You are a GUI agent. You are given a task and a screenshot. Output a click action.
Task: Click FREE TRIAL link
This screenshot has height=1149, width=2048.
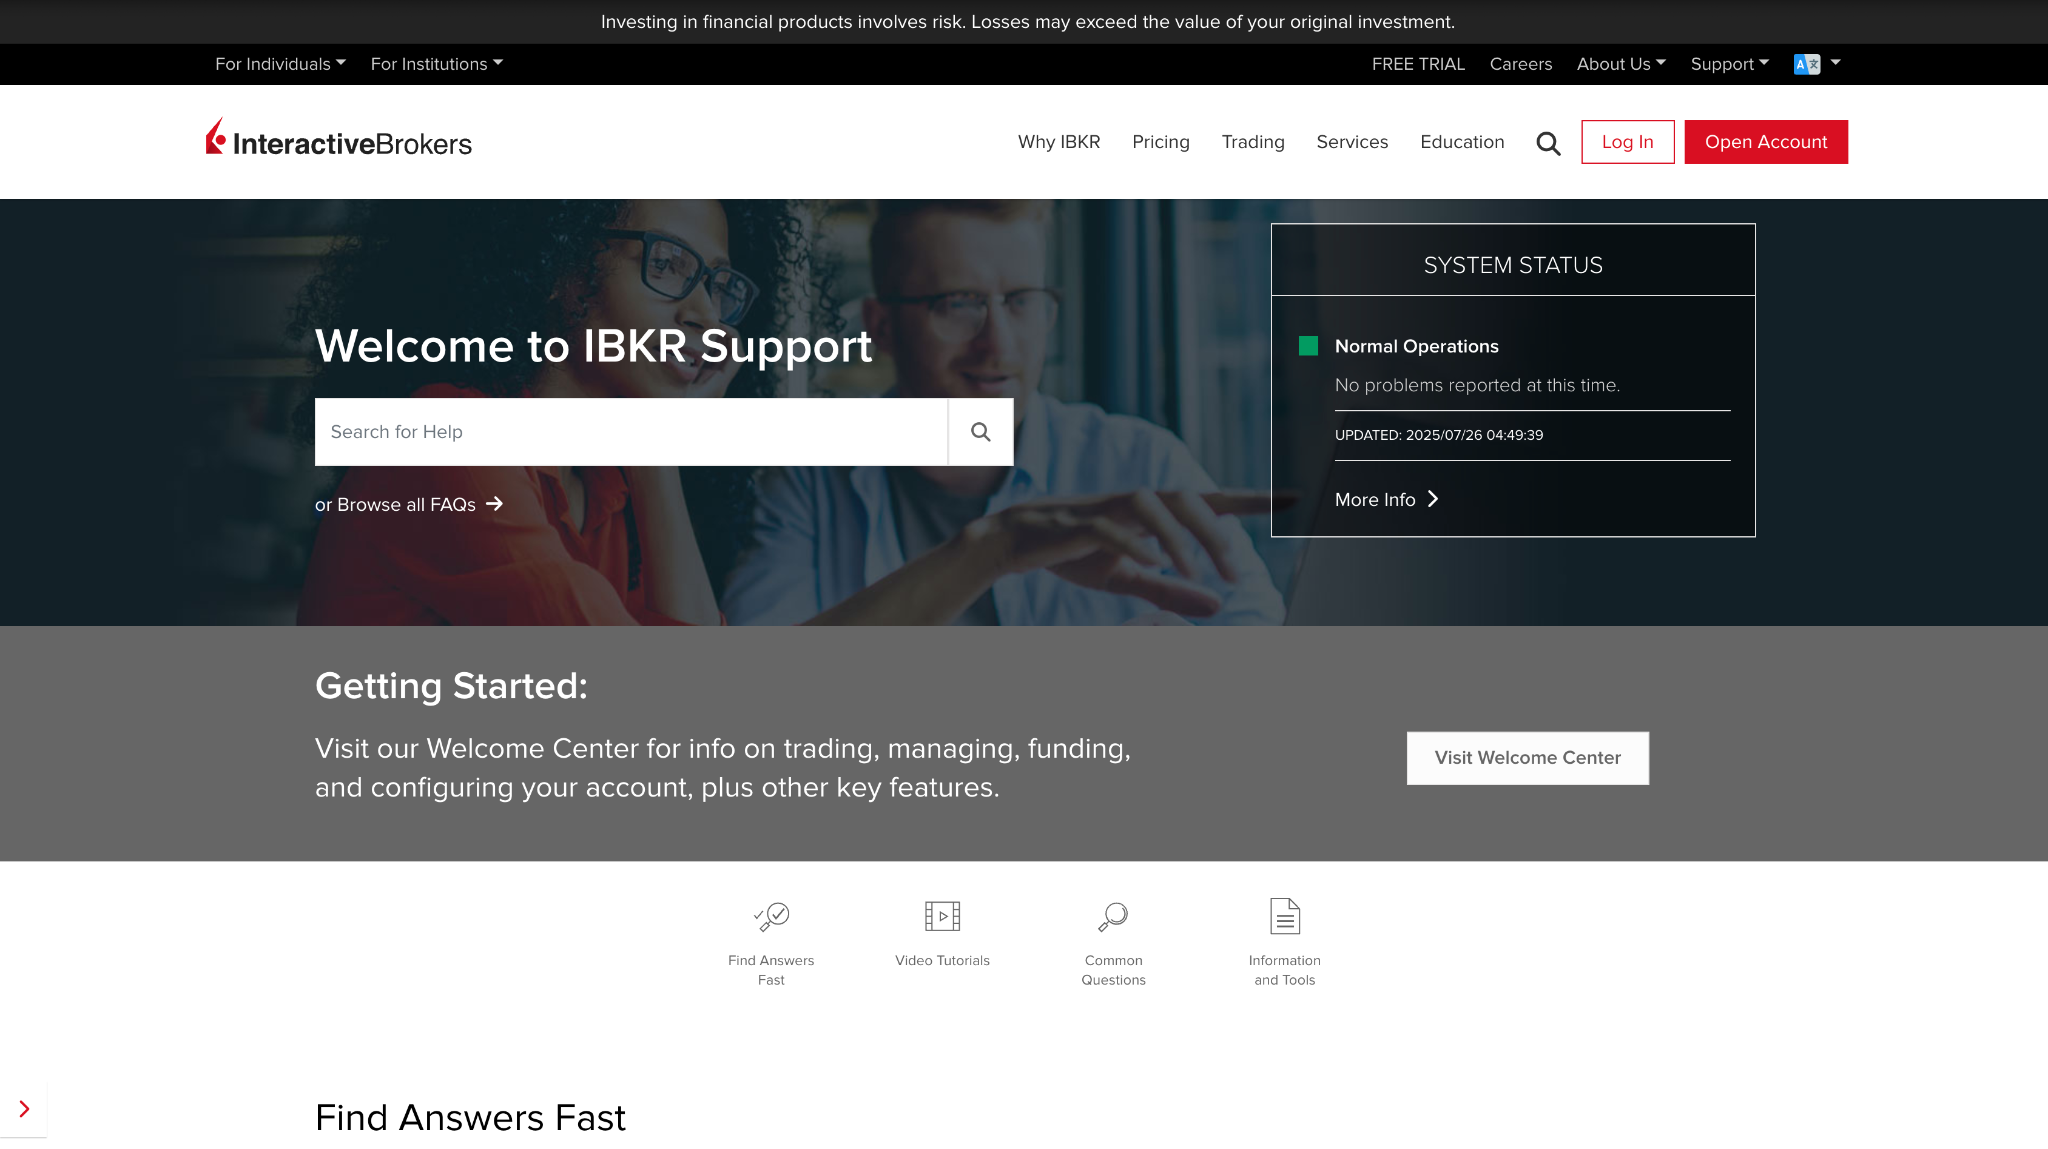point(1418,64)
